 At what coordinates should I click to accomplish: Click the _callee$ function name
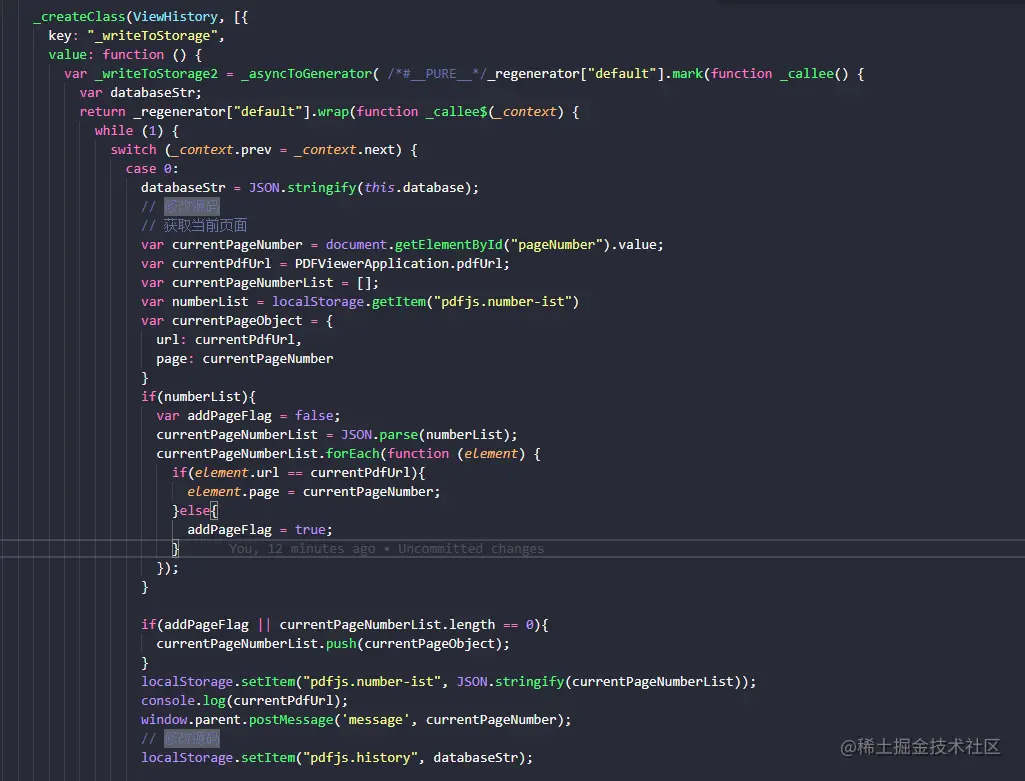tap(456, 111)
